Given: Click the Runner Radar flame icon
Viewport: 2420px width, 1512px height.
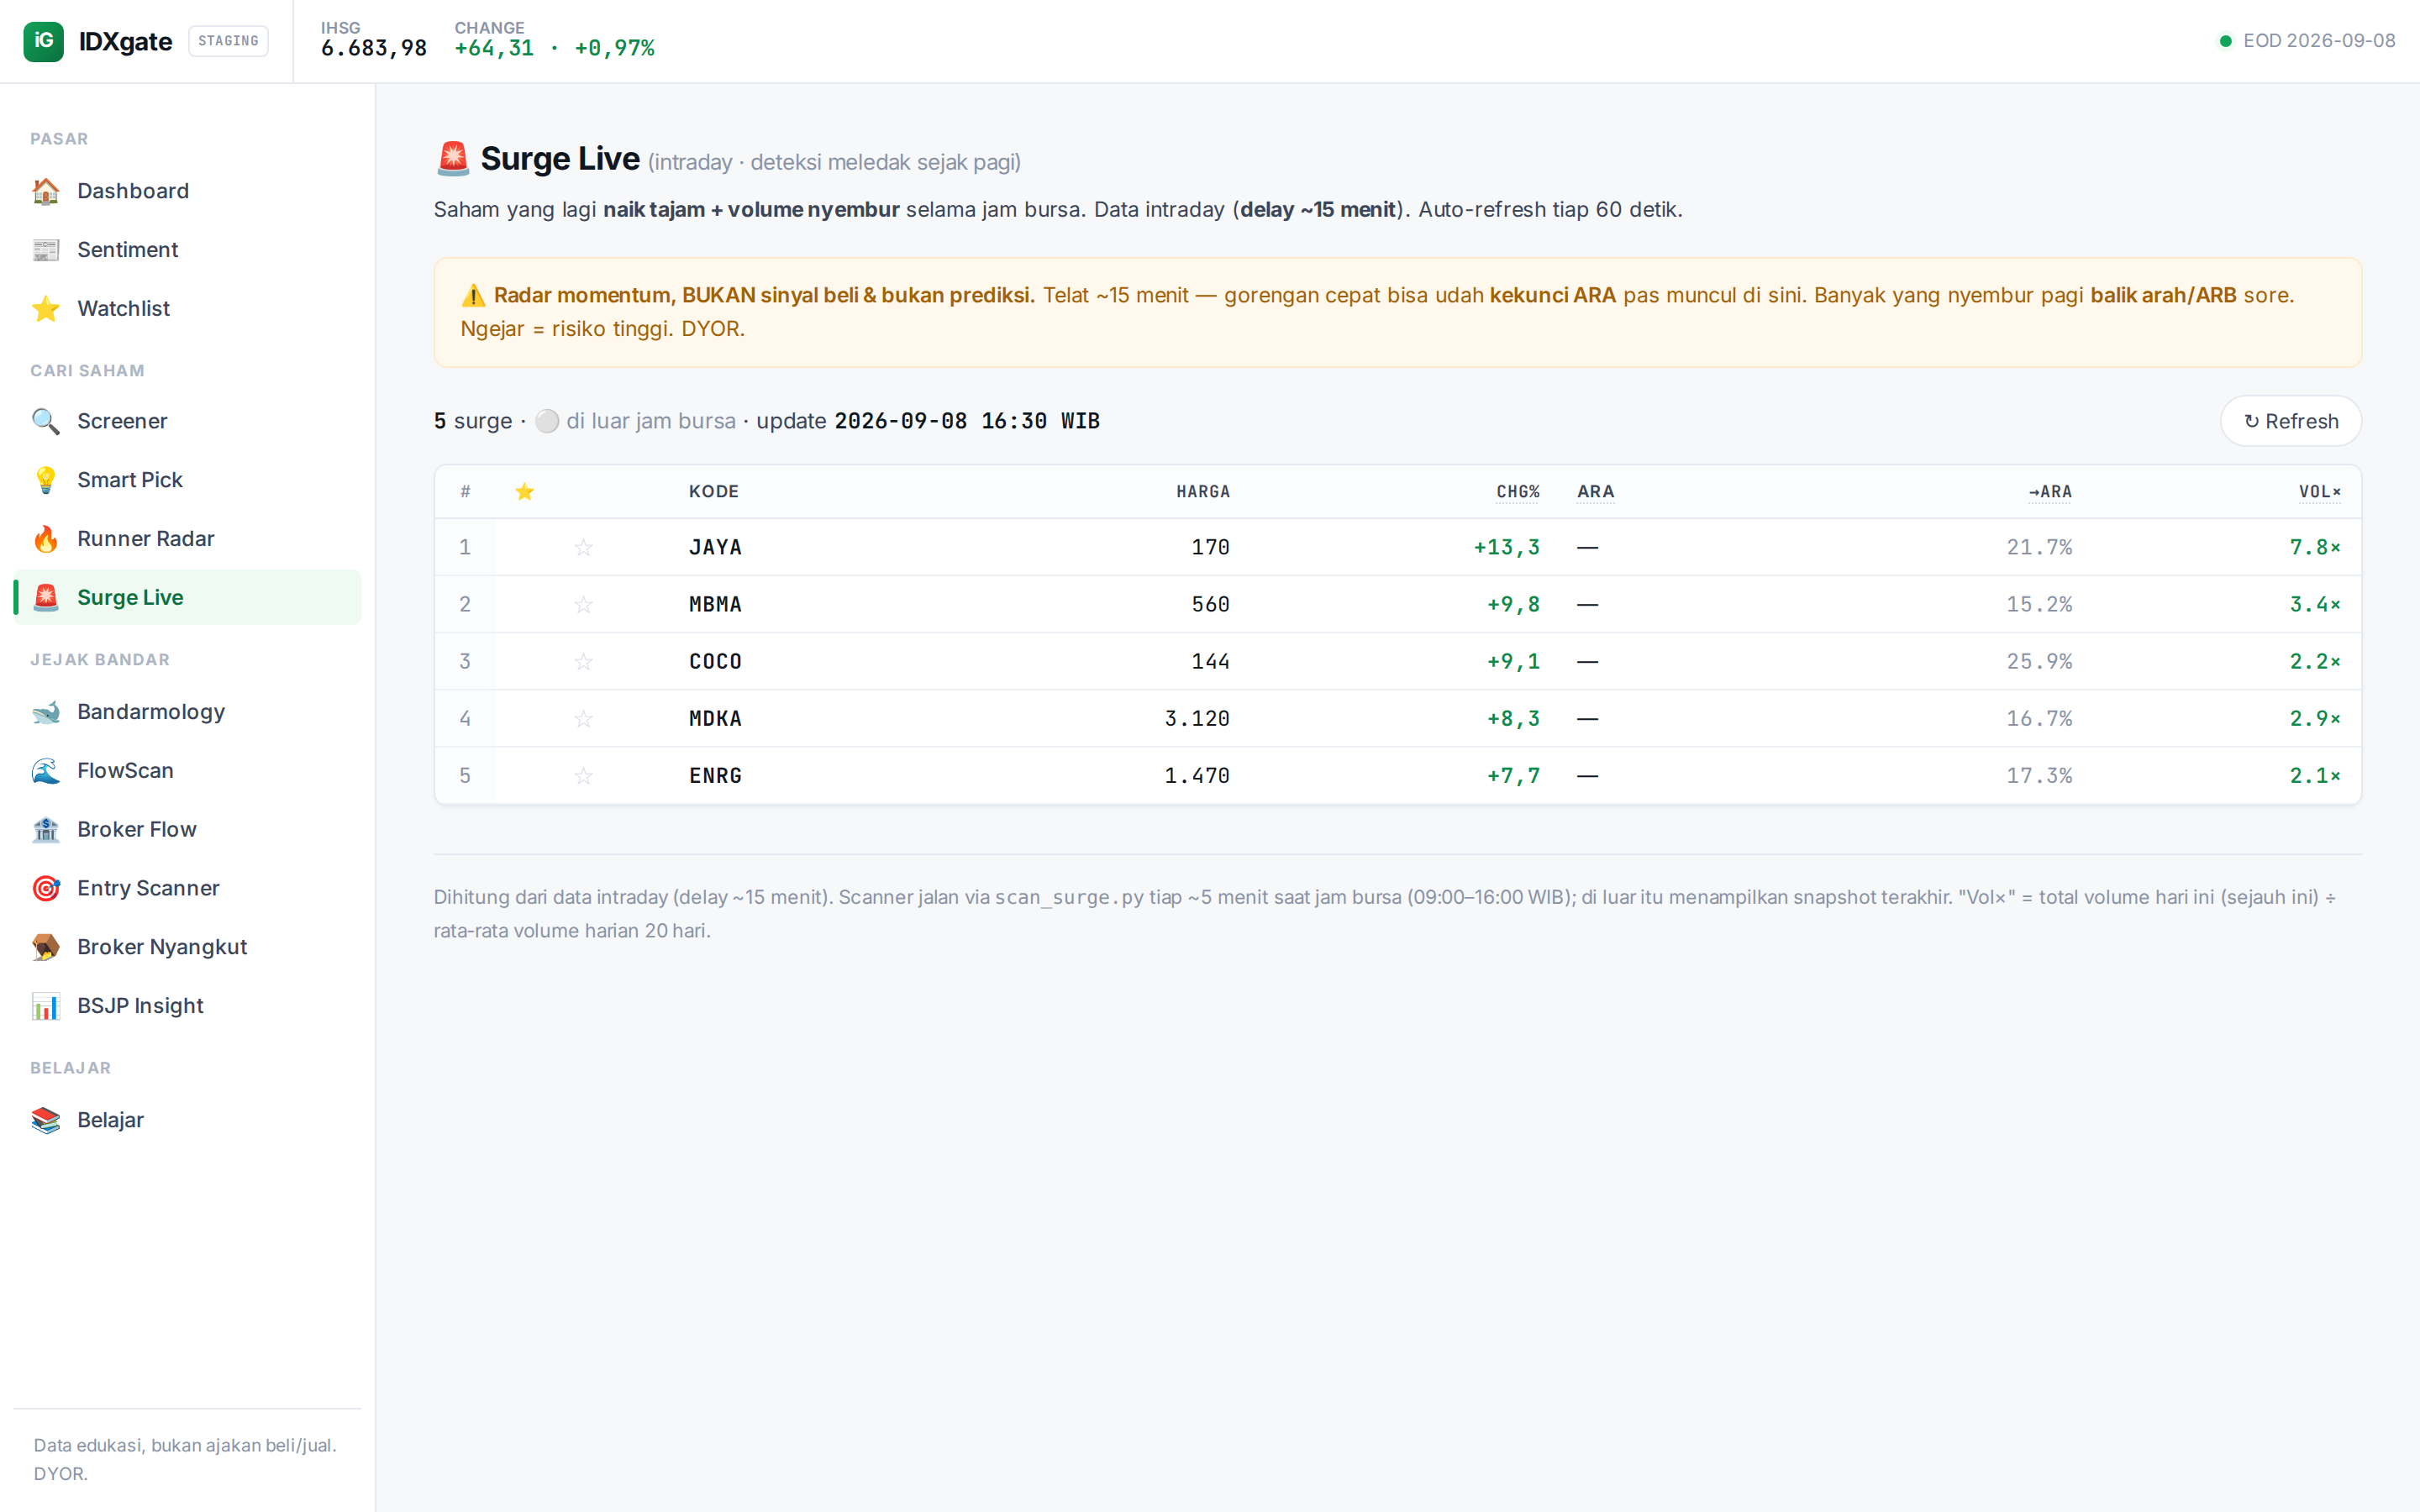Looking at the screenshot, I should pos(46,539).
